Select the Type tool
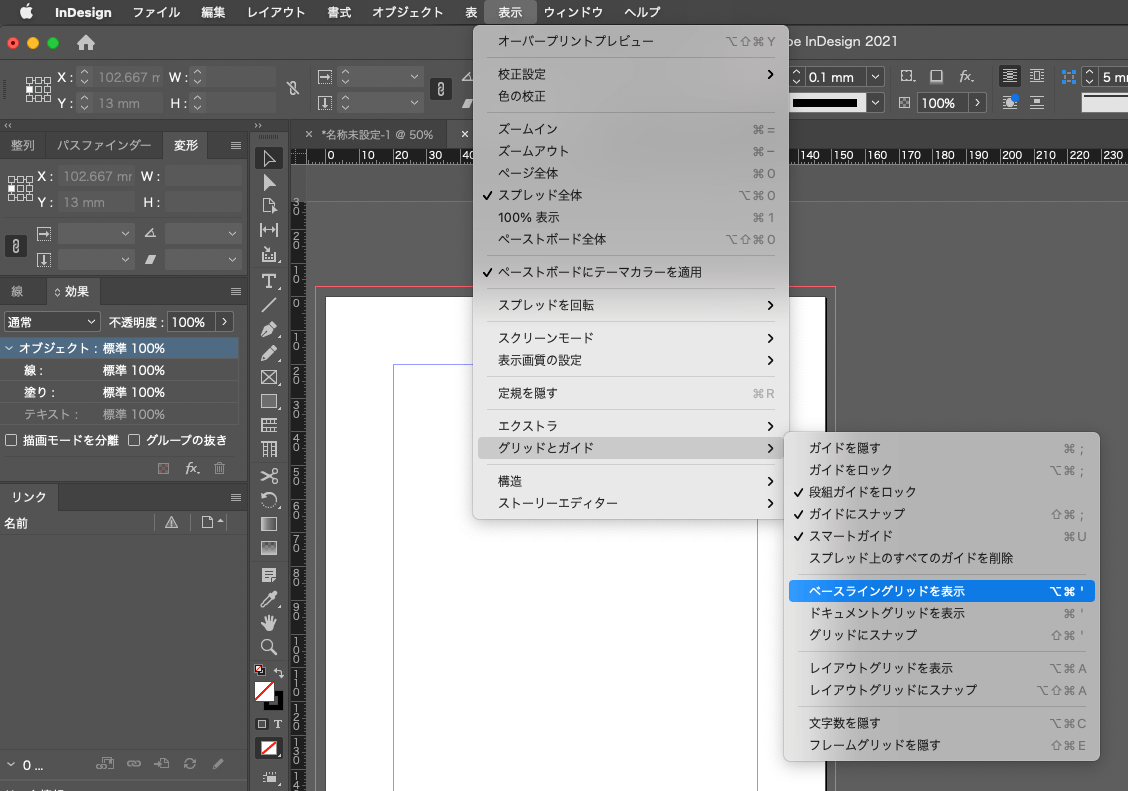The height and width of the screenshot is (791, 1128). pyautogui.click(x=268, y=281)
